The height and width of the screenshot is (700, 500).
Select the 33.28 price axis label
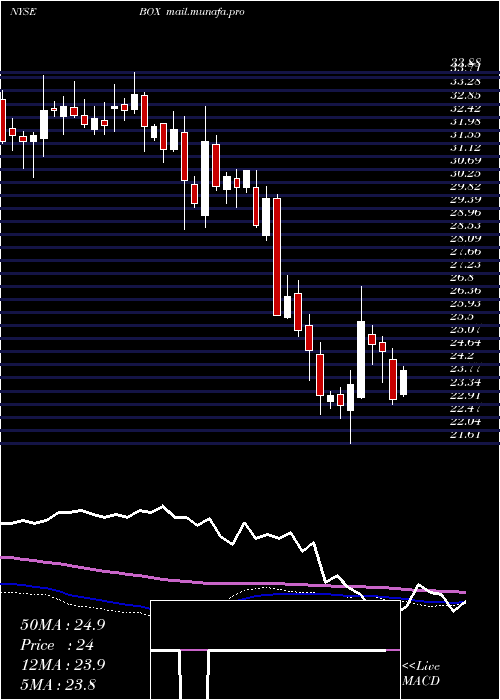coord(465,82)
